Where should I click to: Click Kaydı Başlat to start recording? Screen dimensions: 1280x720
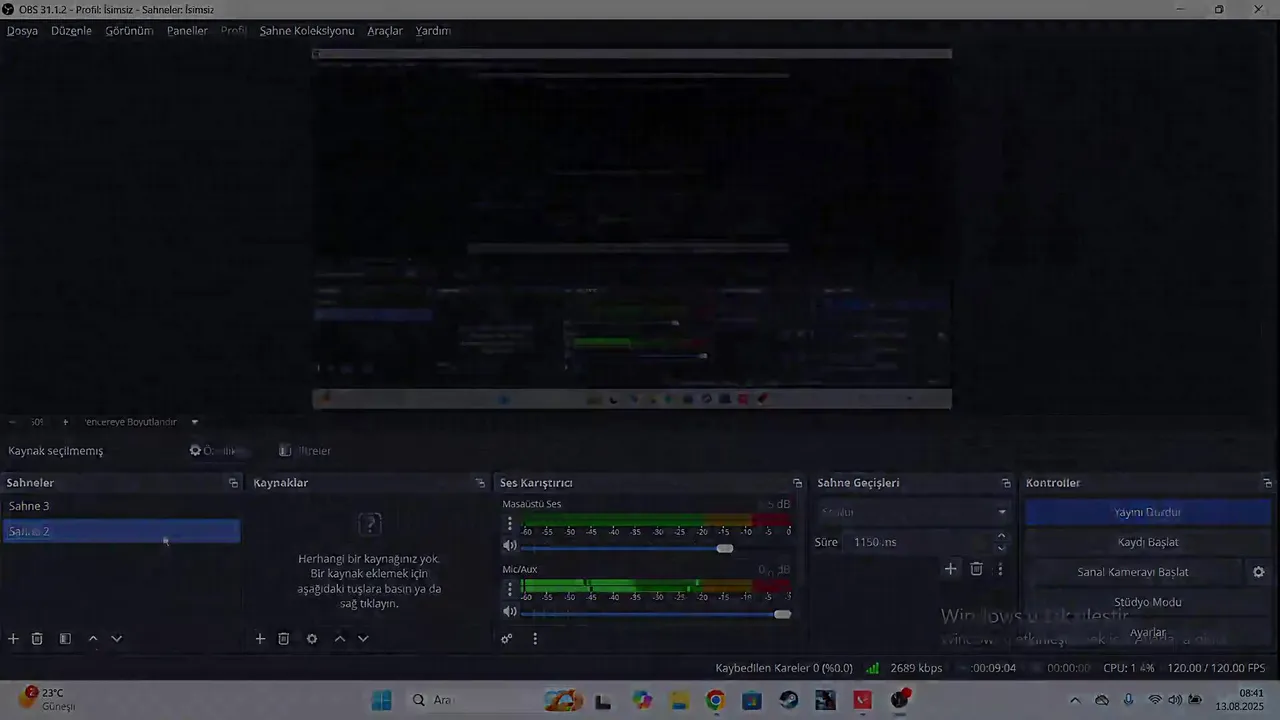click(1148, 542)
